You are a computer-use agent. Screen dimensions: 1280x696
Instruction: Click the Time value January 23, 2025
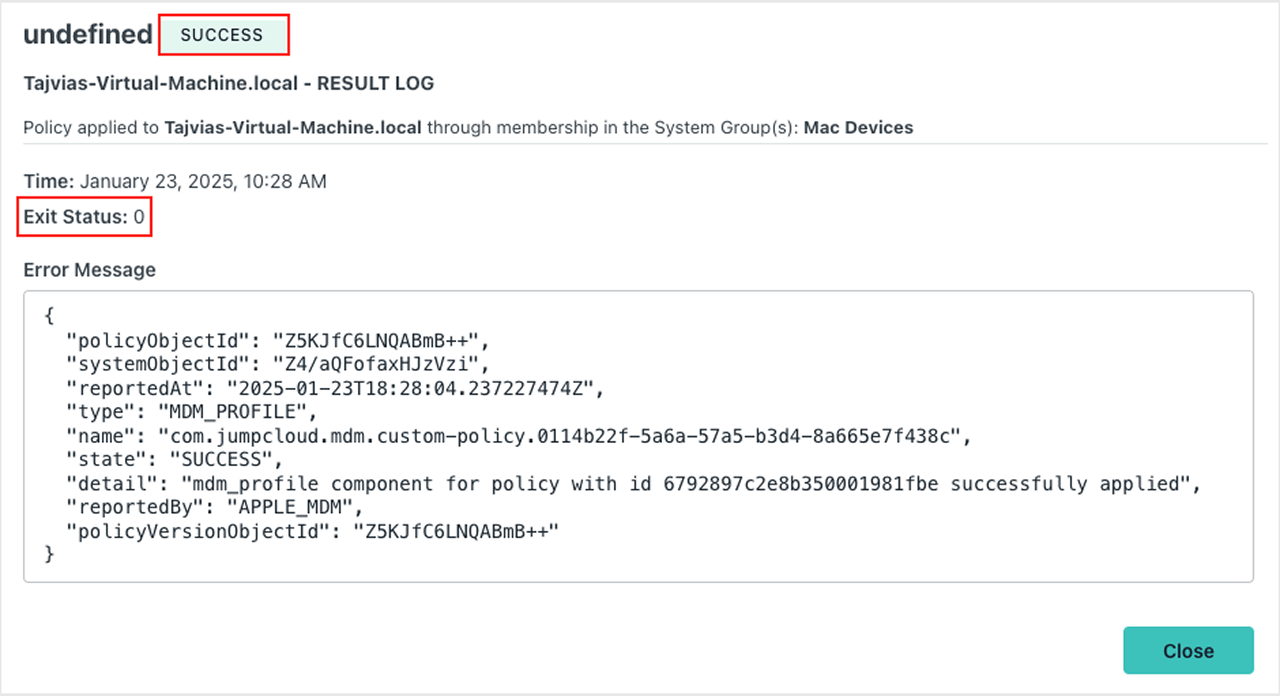(202, 181)
